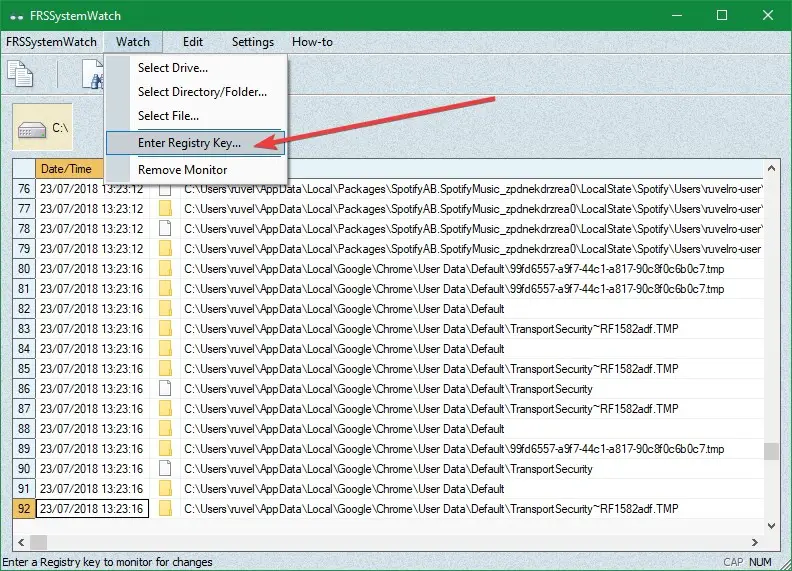Click the NUM indicator in status bar
The height and width of the screenshot is (571, 792).
click(760, 562)
